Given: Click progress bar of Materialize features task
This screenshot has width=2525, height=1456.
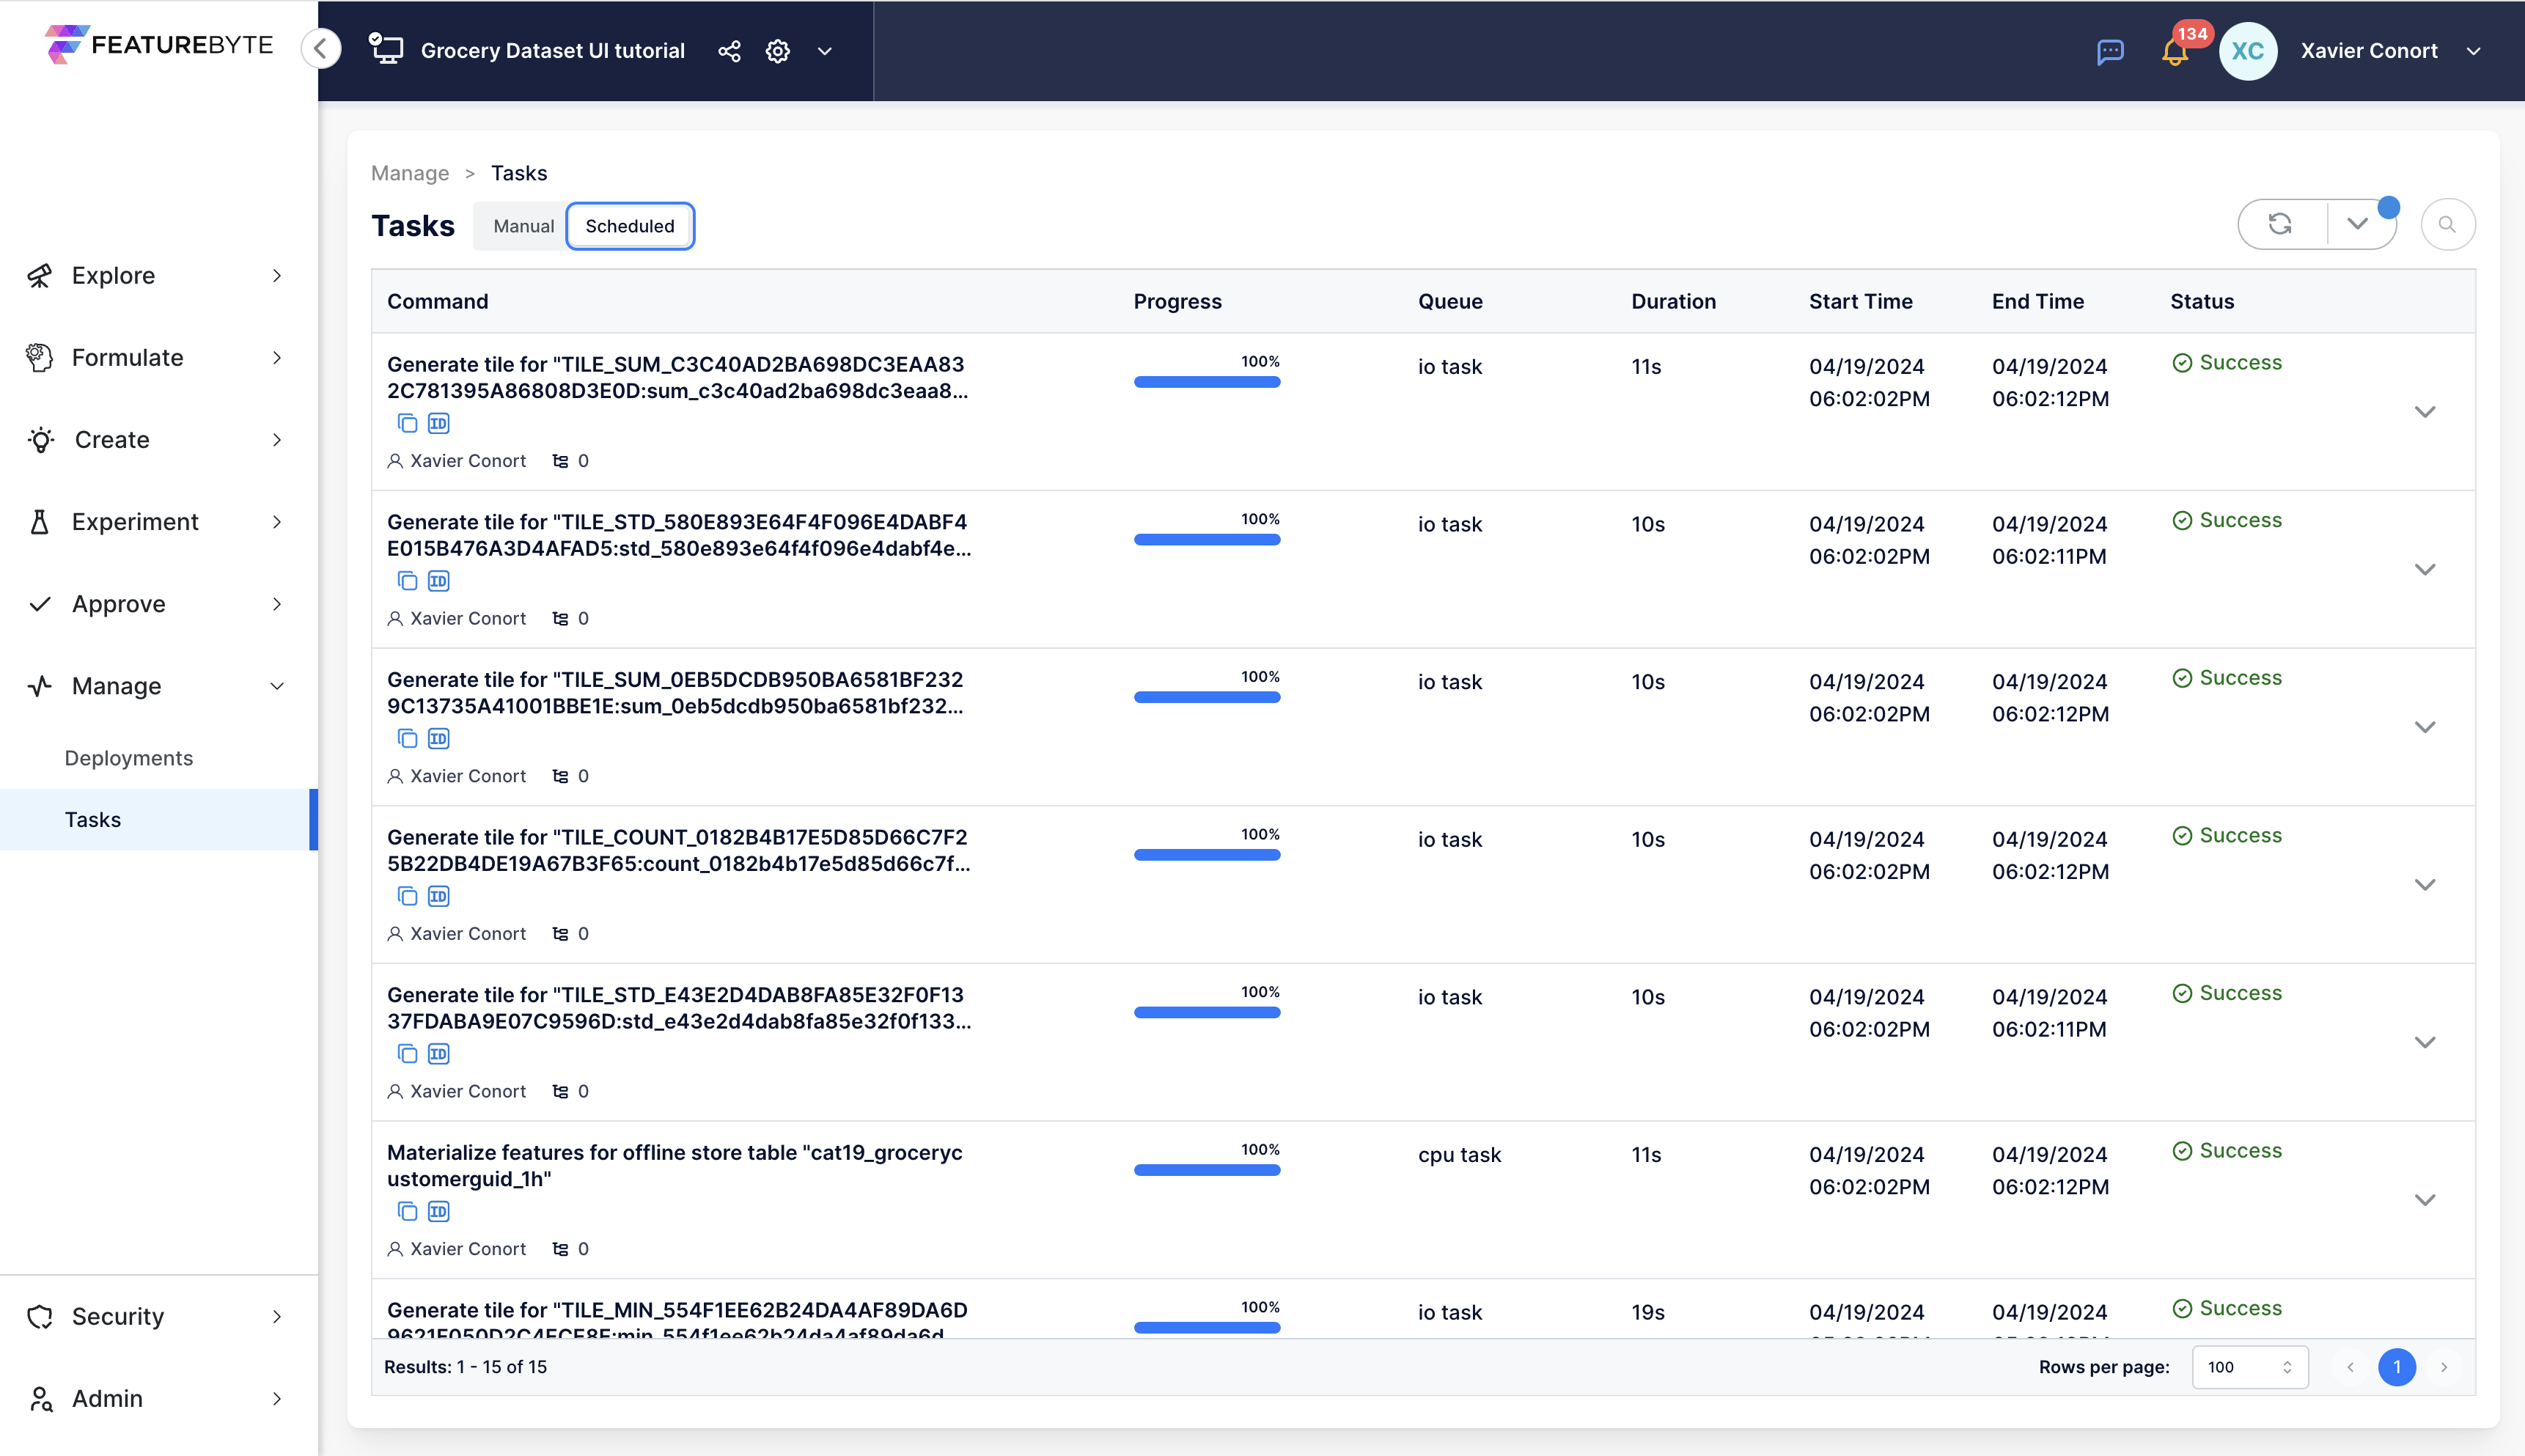Looking at the screenshot, I should (1206, 1169).
